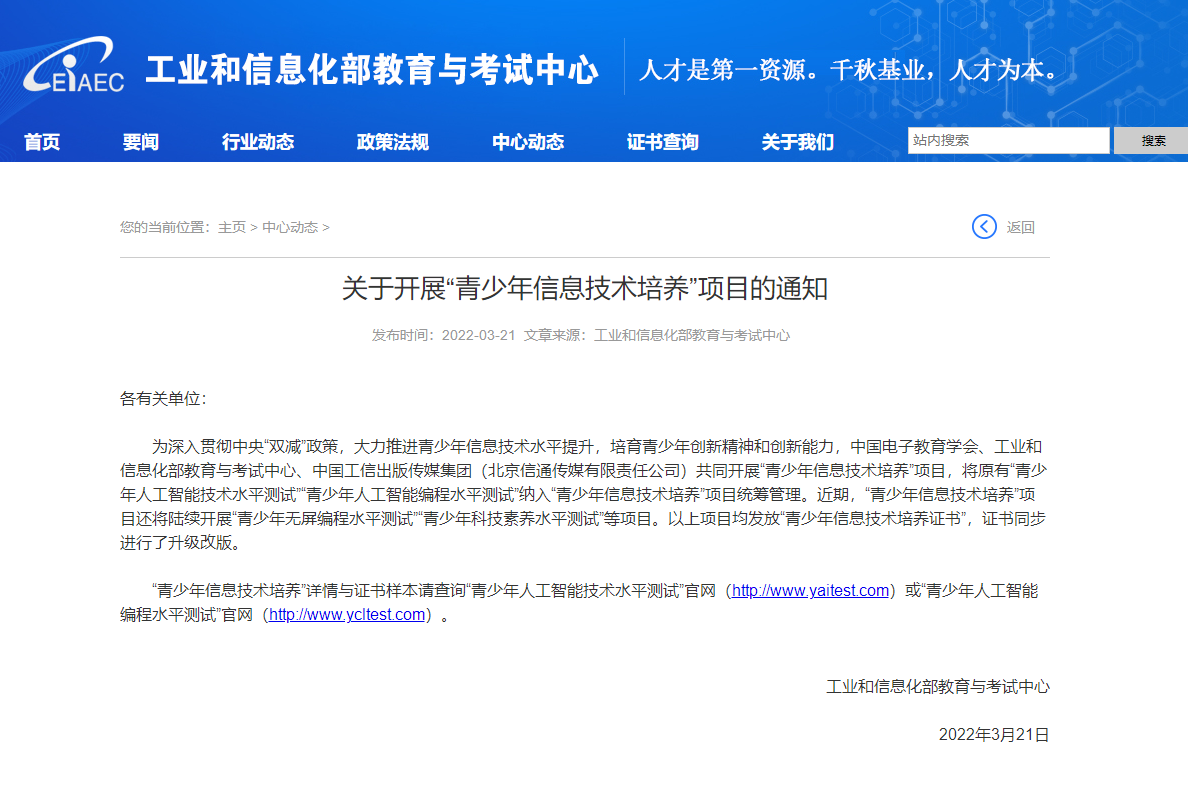This screenshot has height=805, width=1188.
Task: Select 政策法规 from the navigation bar
Action: point(393,142)
